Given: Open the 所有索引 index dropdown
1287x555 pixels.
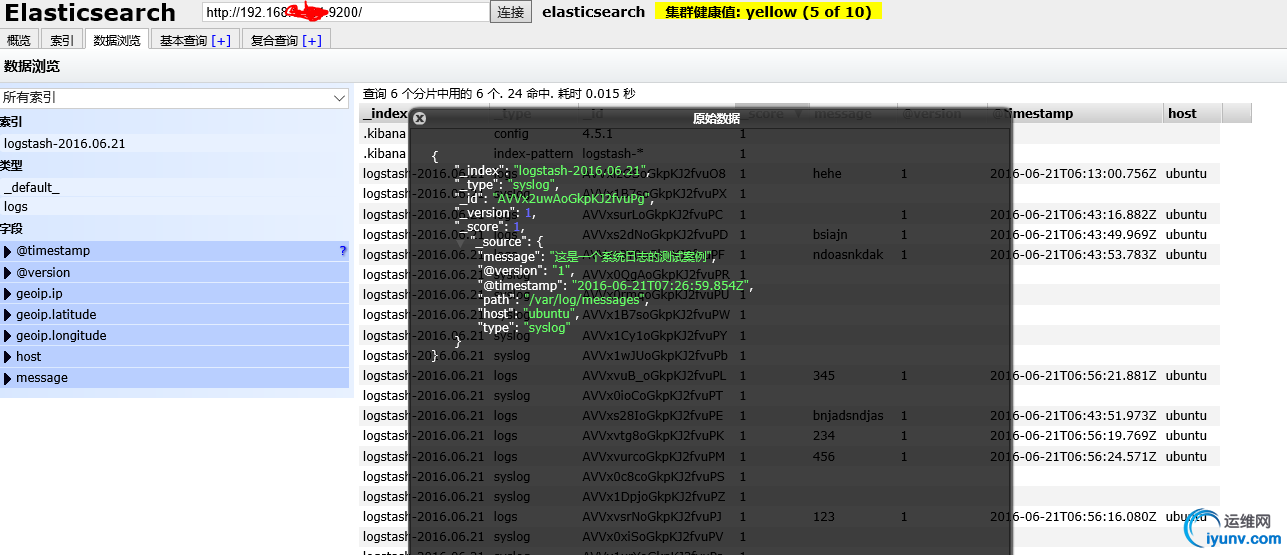Looking at the screenshot, I should coord(174,97).
